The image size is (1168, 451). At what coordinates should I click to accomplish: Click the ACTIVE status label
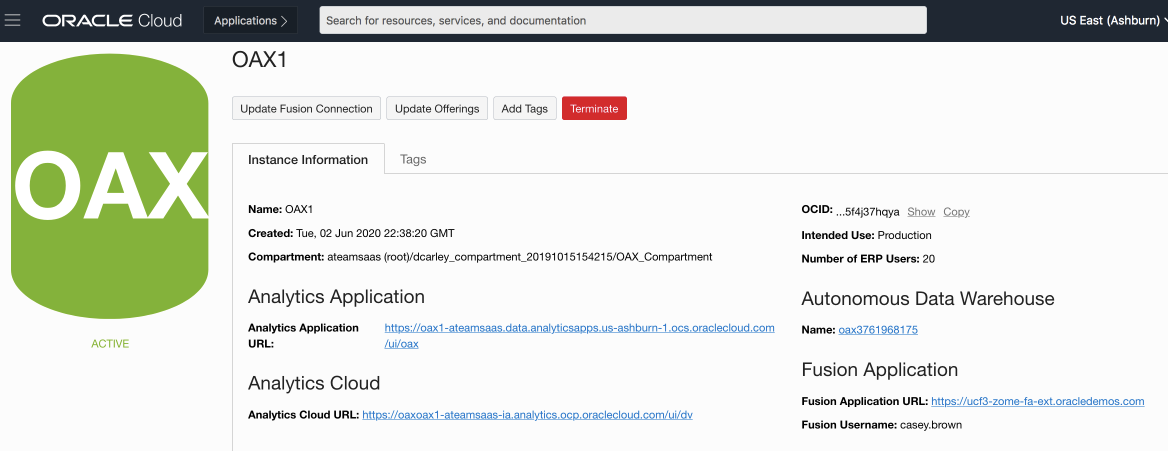click(x=110, y=344)
